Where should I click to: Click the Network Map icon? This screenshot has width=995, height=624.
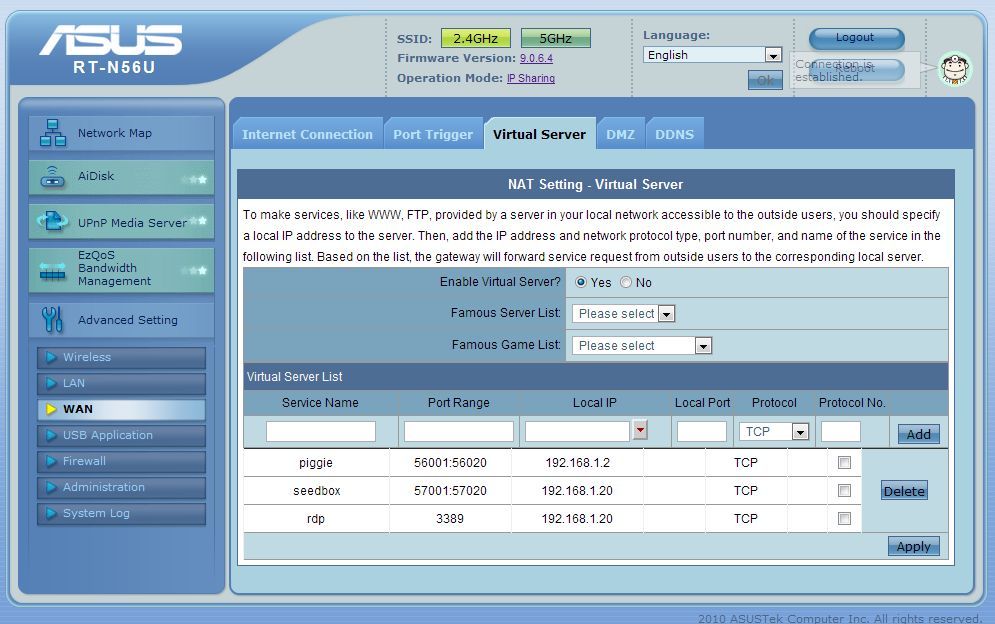coord(52,133)
